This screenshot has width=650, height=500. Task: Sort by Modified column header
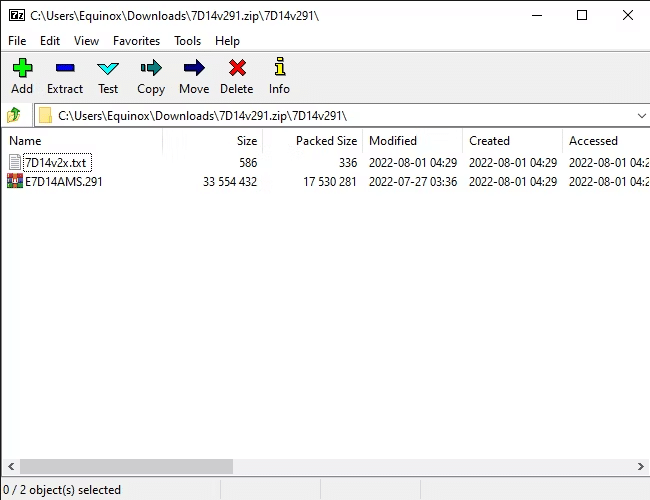click(410, 141)
